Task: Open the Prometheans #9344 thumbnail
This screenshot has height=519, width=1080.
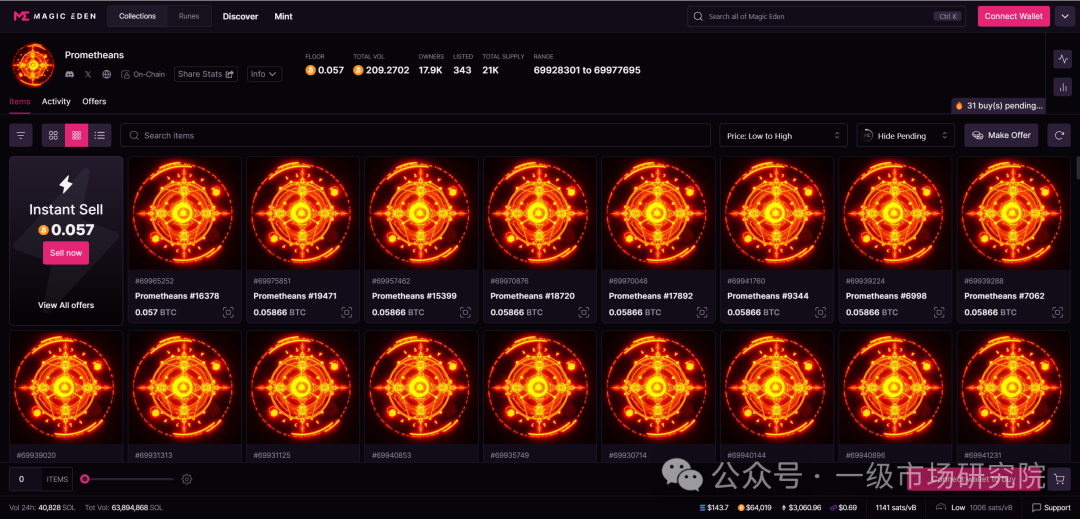Action: point(777,213)
